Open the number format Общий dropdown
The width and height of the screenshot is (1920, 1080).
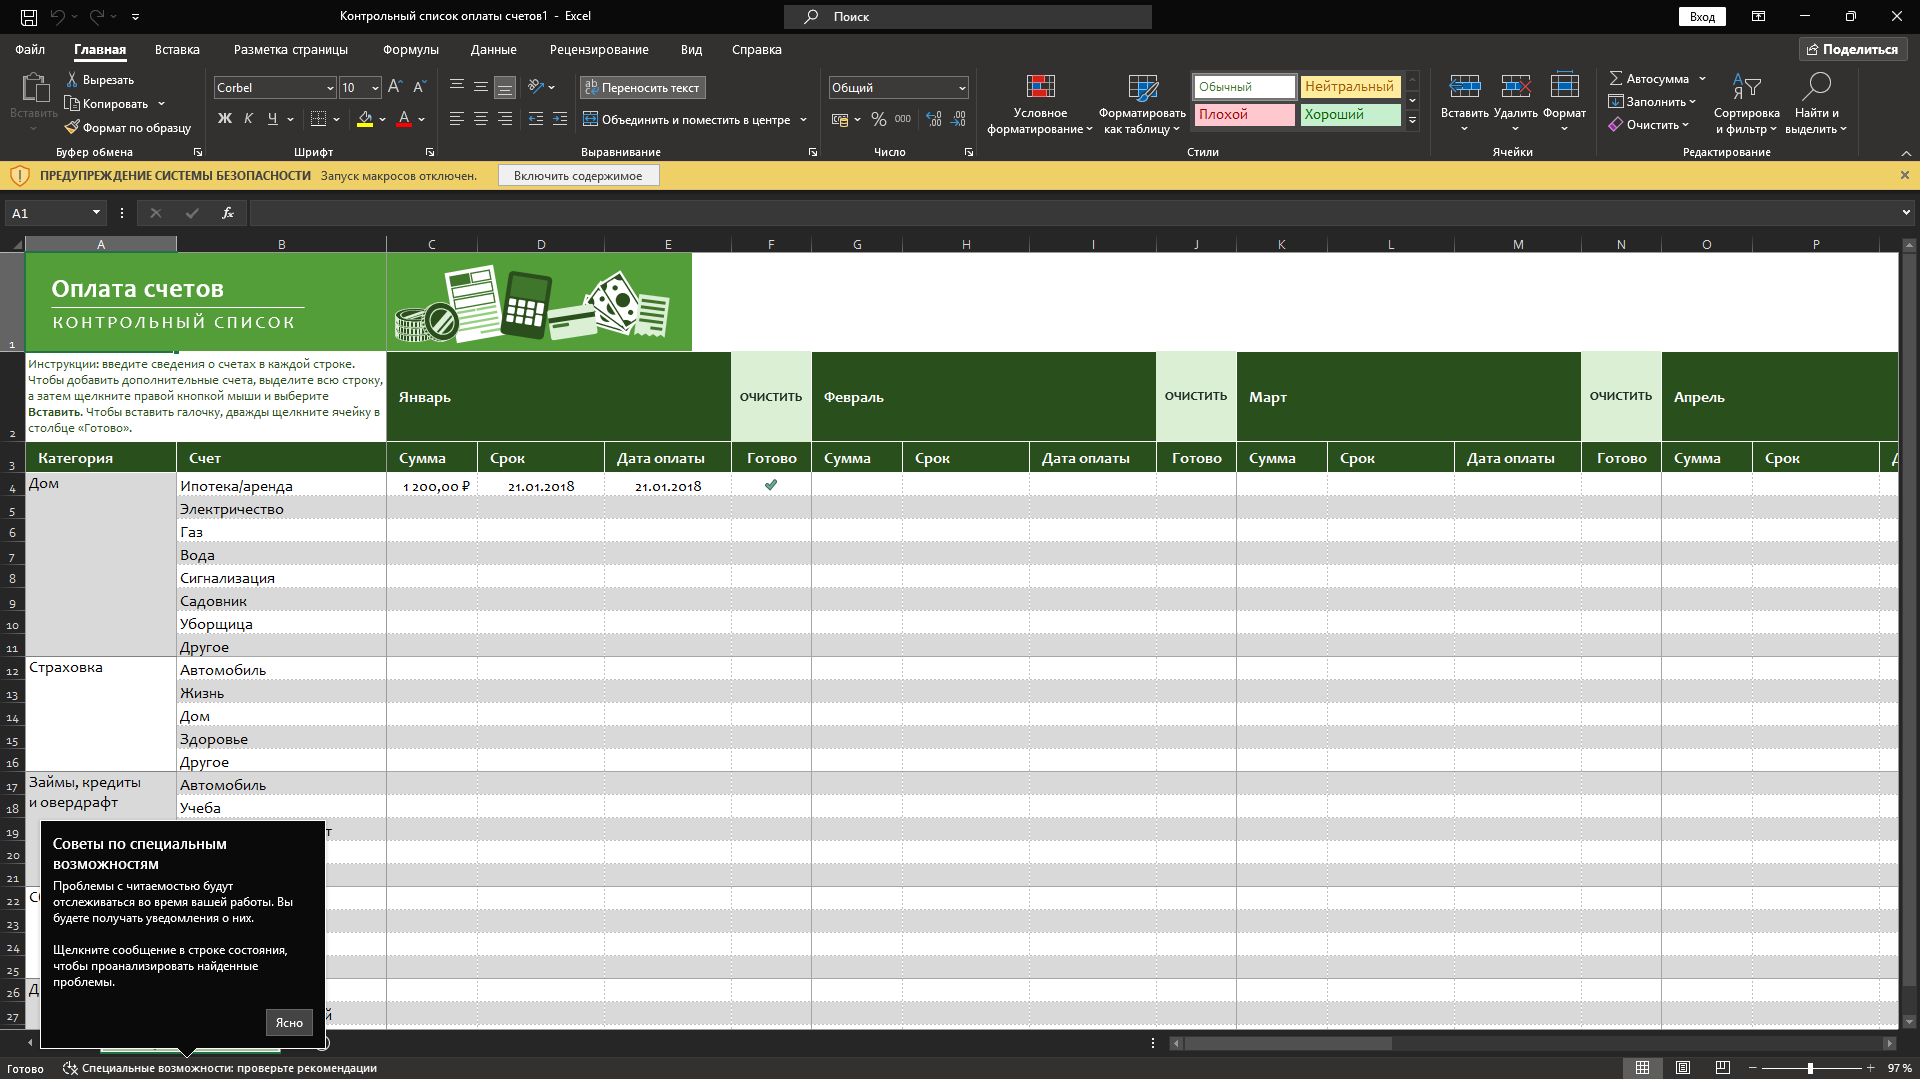(x=962, y=88)
